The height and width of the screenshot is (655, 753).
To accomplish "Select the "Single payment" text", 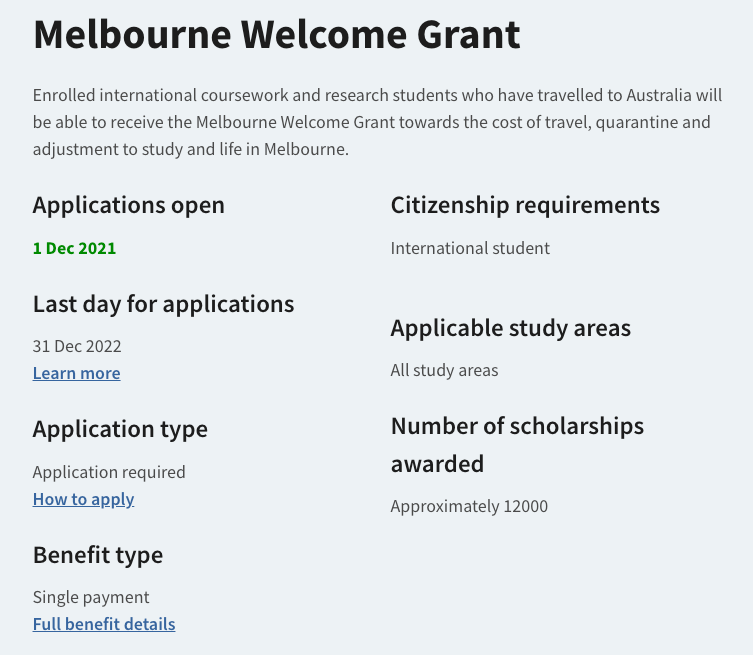I will pos(91,597).
